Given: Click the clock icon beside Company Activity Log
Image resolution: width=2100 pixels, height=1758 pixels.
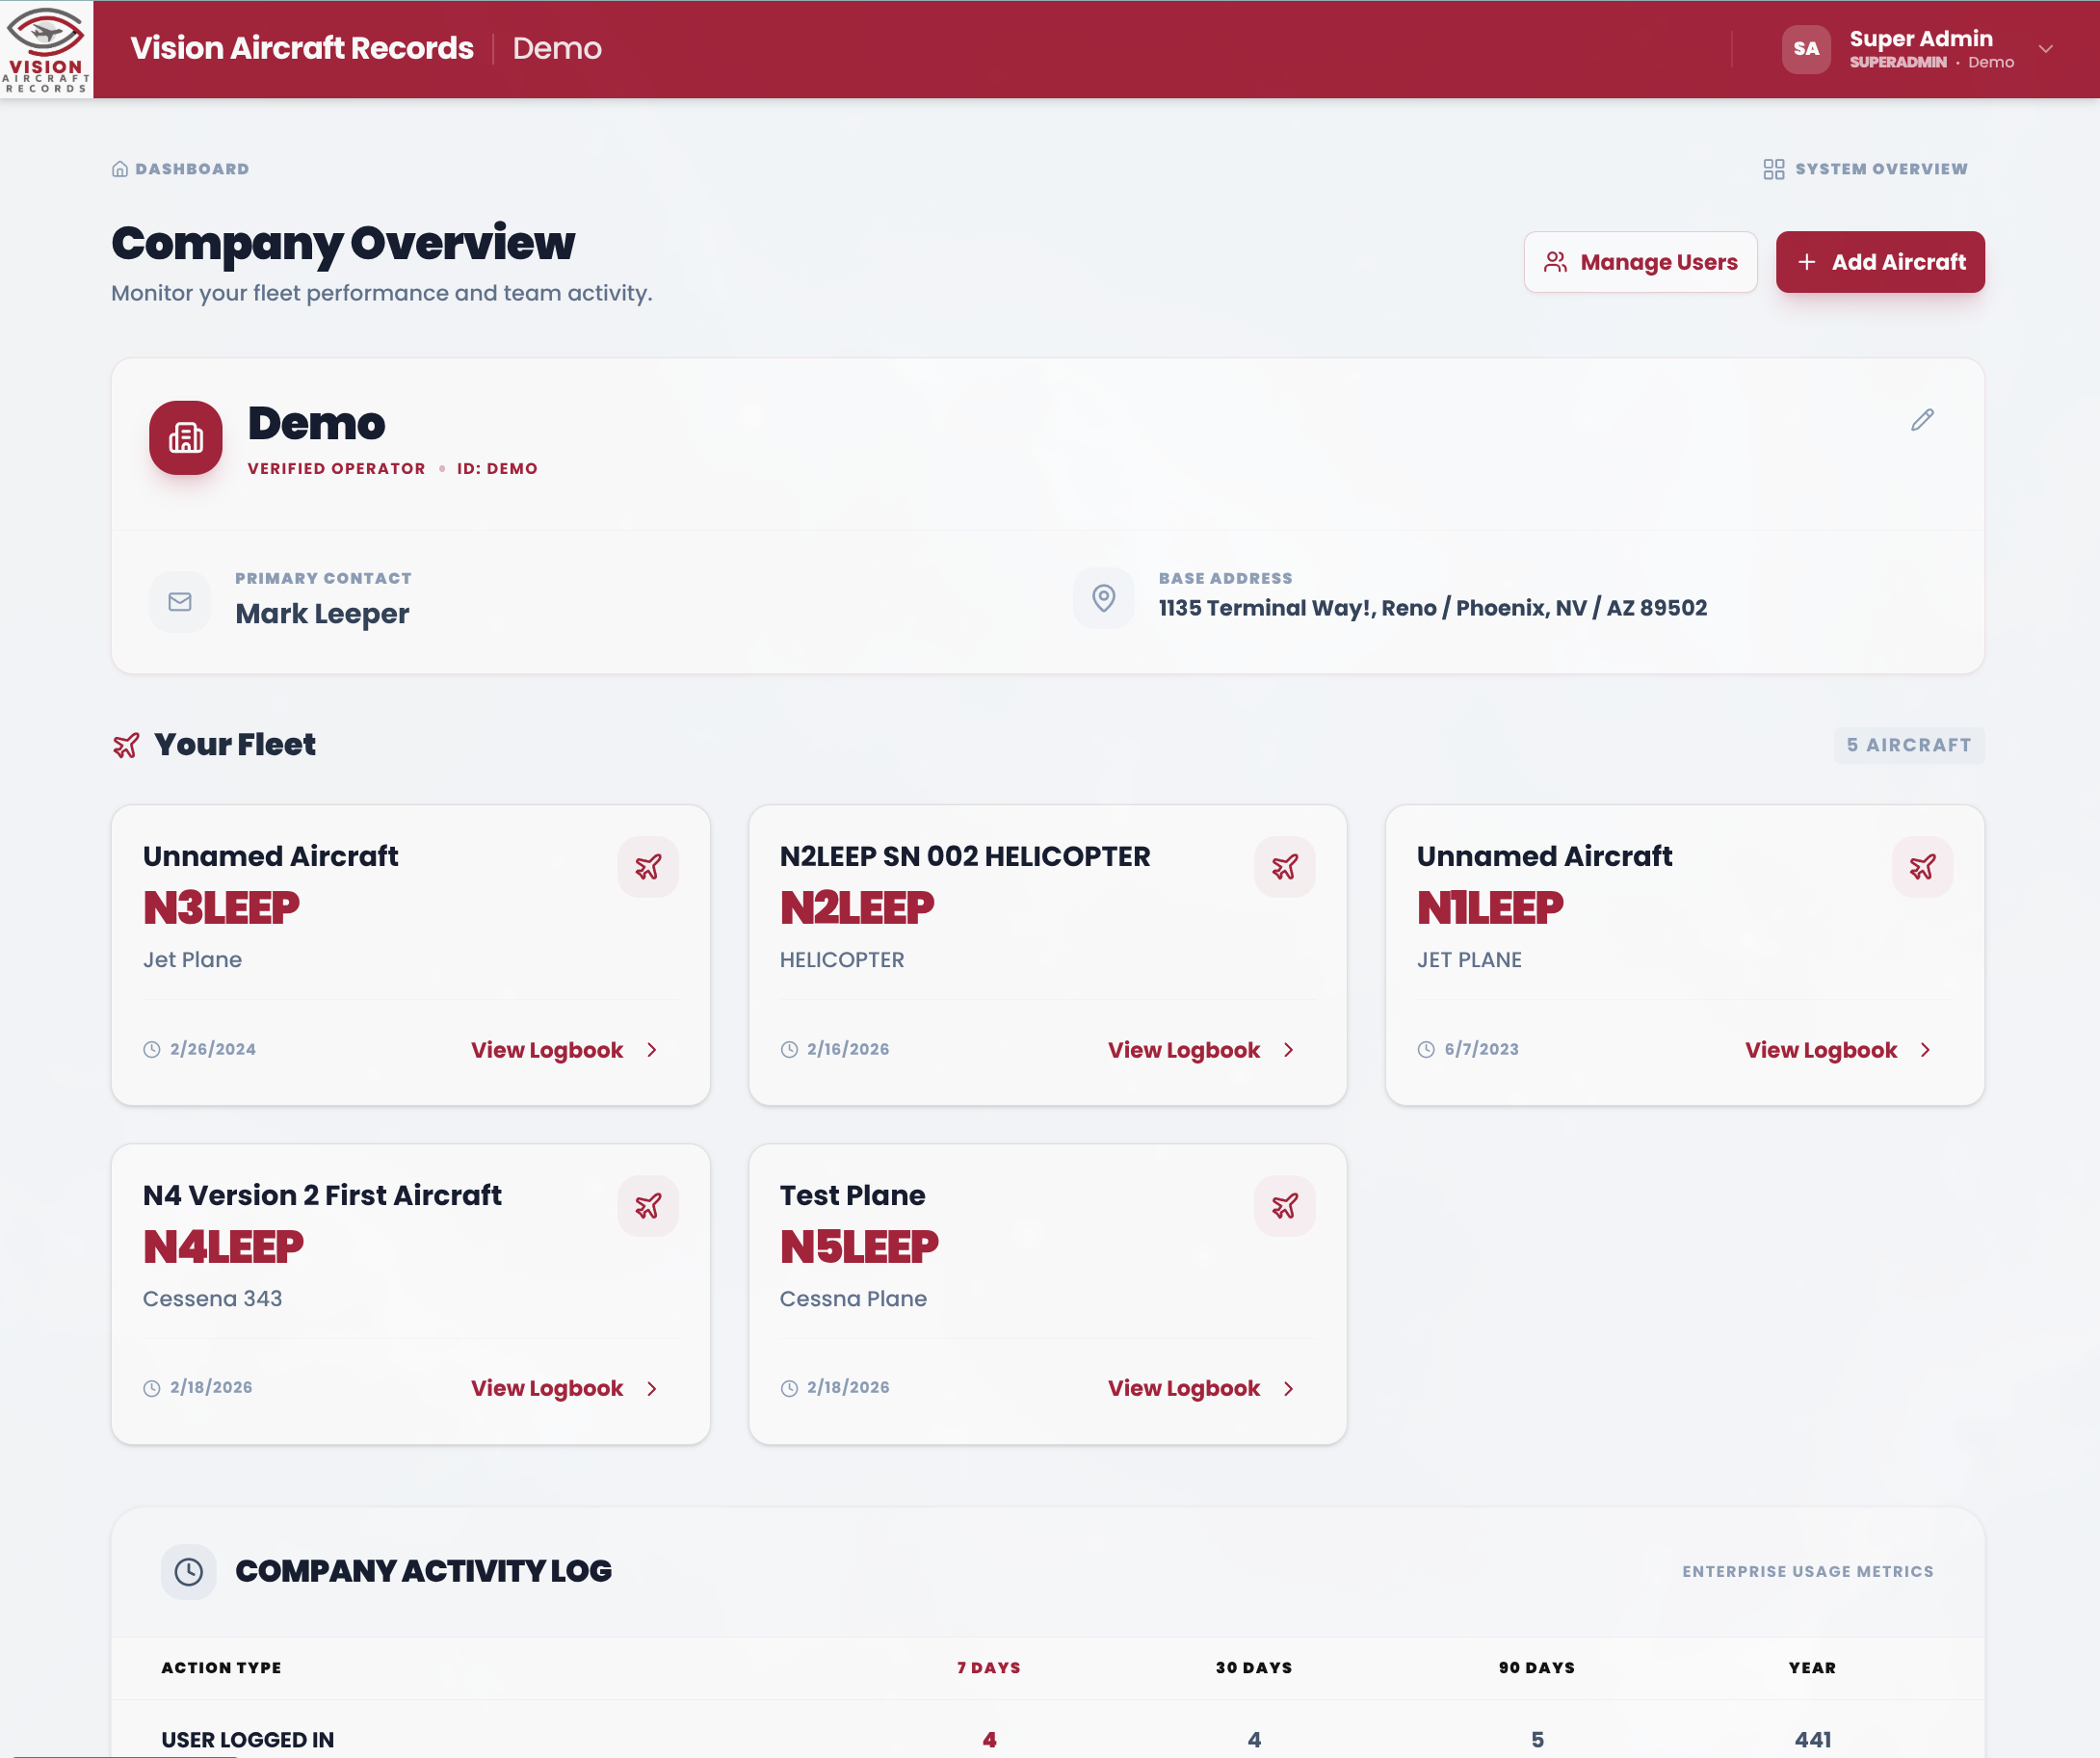Looking at the screenshot, I should click(x=188, y=1571).
